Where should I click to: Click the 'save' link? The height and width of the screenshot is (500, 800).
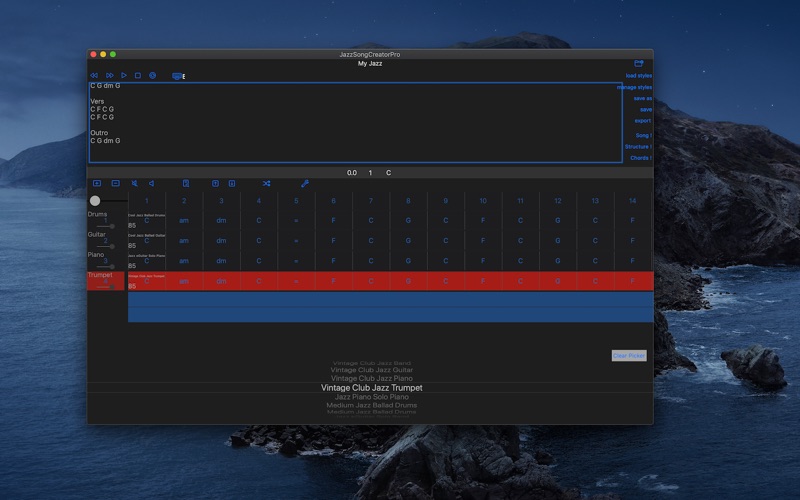pyautogui.click(x=646, y=110)
